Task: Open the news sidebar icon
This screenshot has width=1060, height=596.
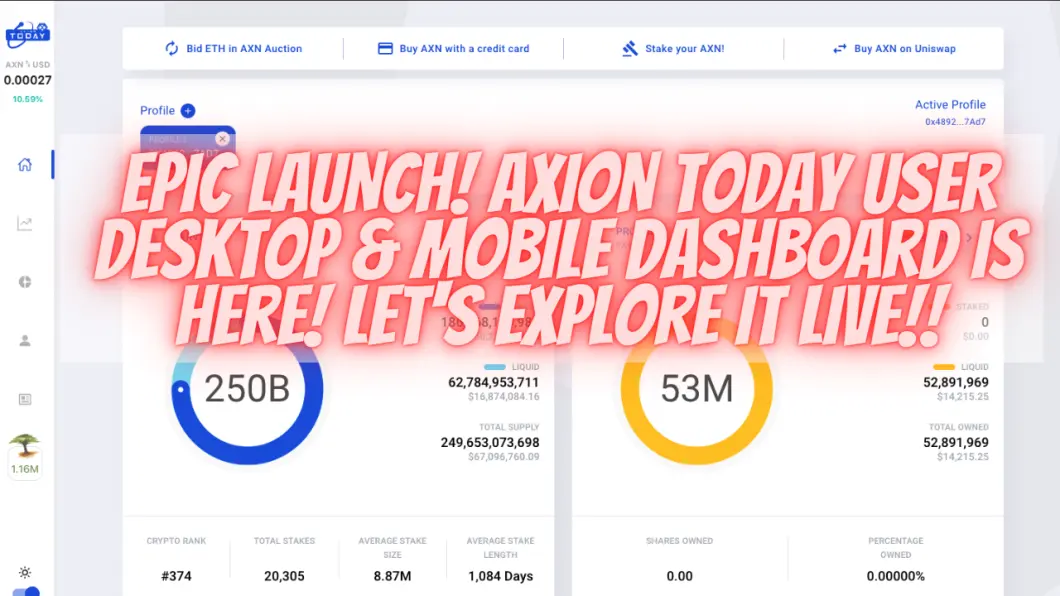Action: [x=25, y=399]
